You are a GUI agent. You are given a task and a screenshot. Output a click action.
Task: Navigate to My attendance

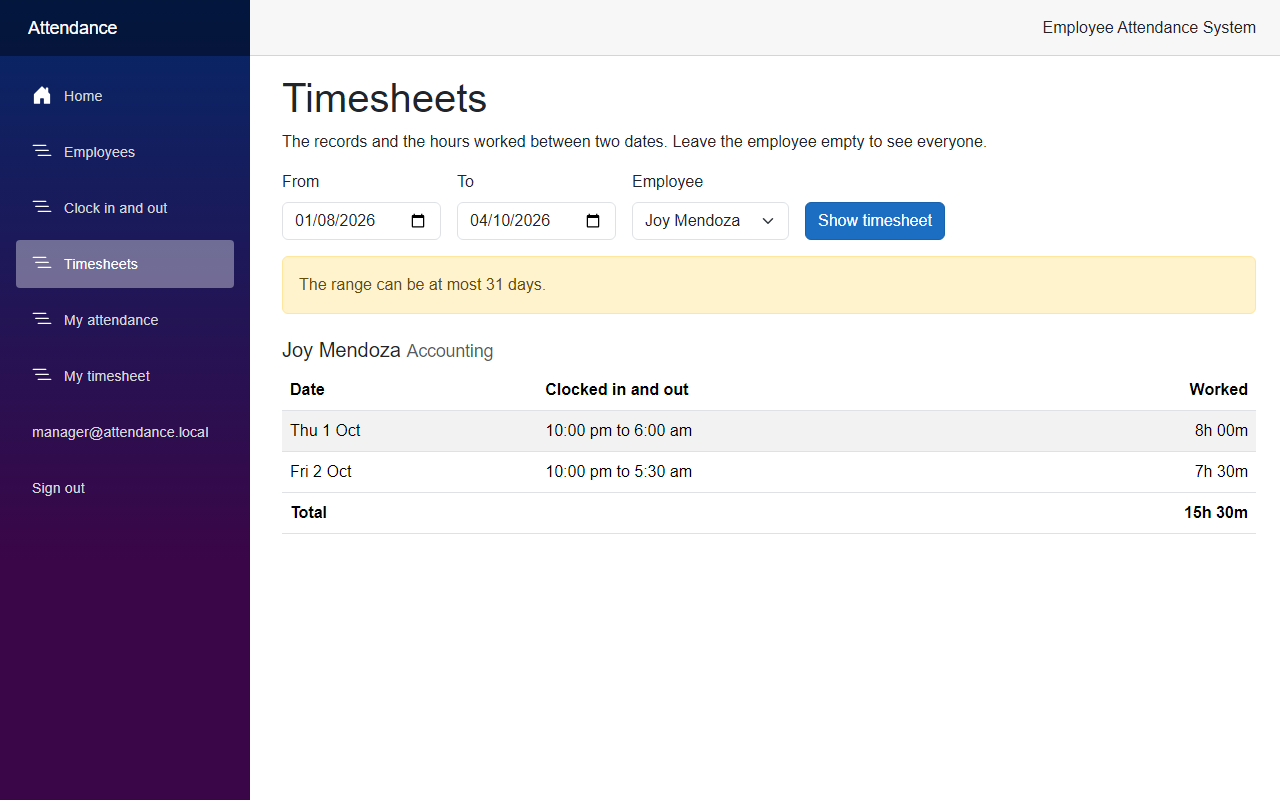coord(125,320)
